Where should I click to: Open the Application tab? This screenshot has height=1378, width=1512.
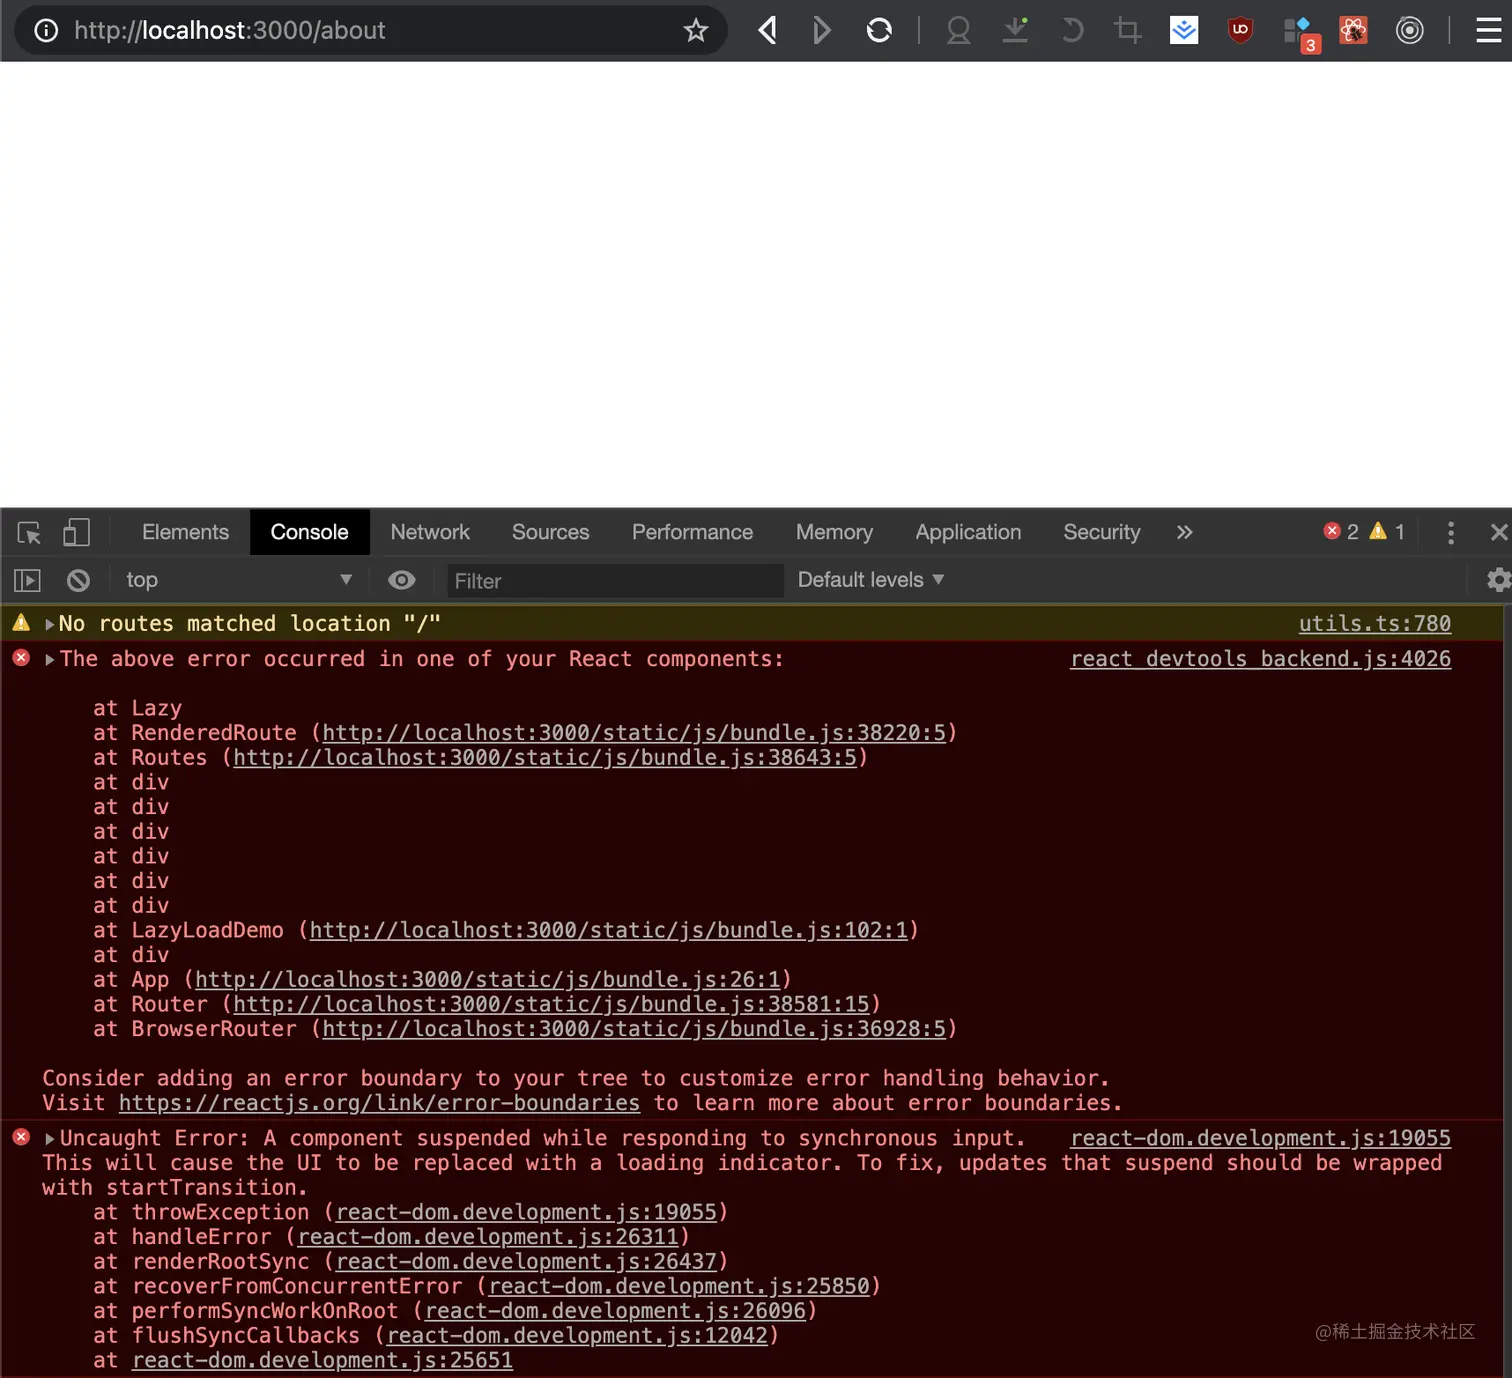point(968,532)
